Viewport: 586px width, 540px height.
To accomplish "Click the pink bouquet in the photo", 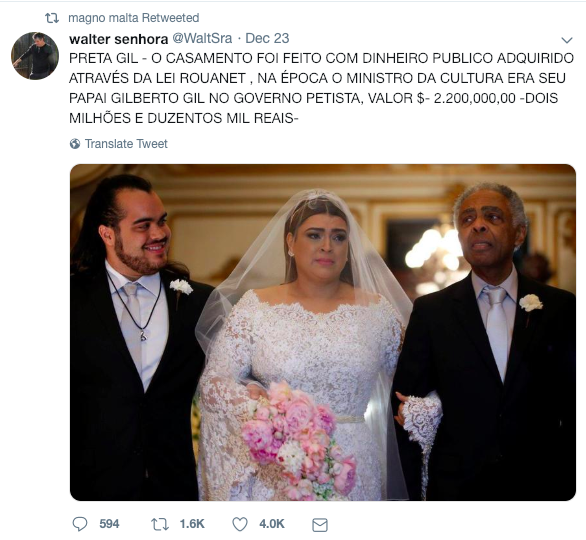I will [299, 439].
